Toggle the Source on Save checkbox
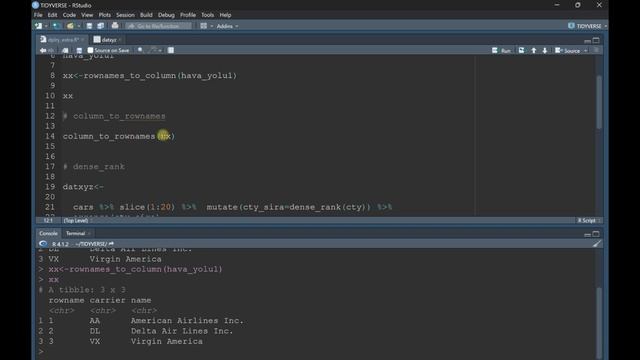The height and width of the screenshot is (360, 640). 91,50
